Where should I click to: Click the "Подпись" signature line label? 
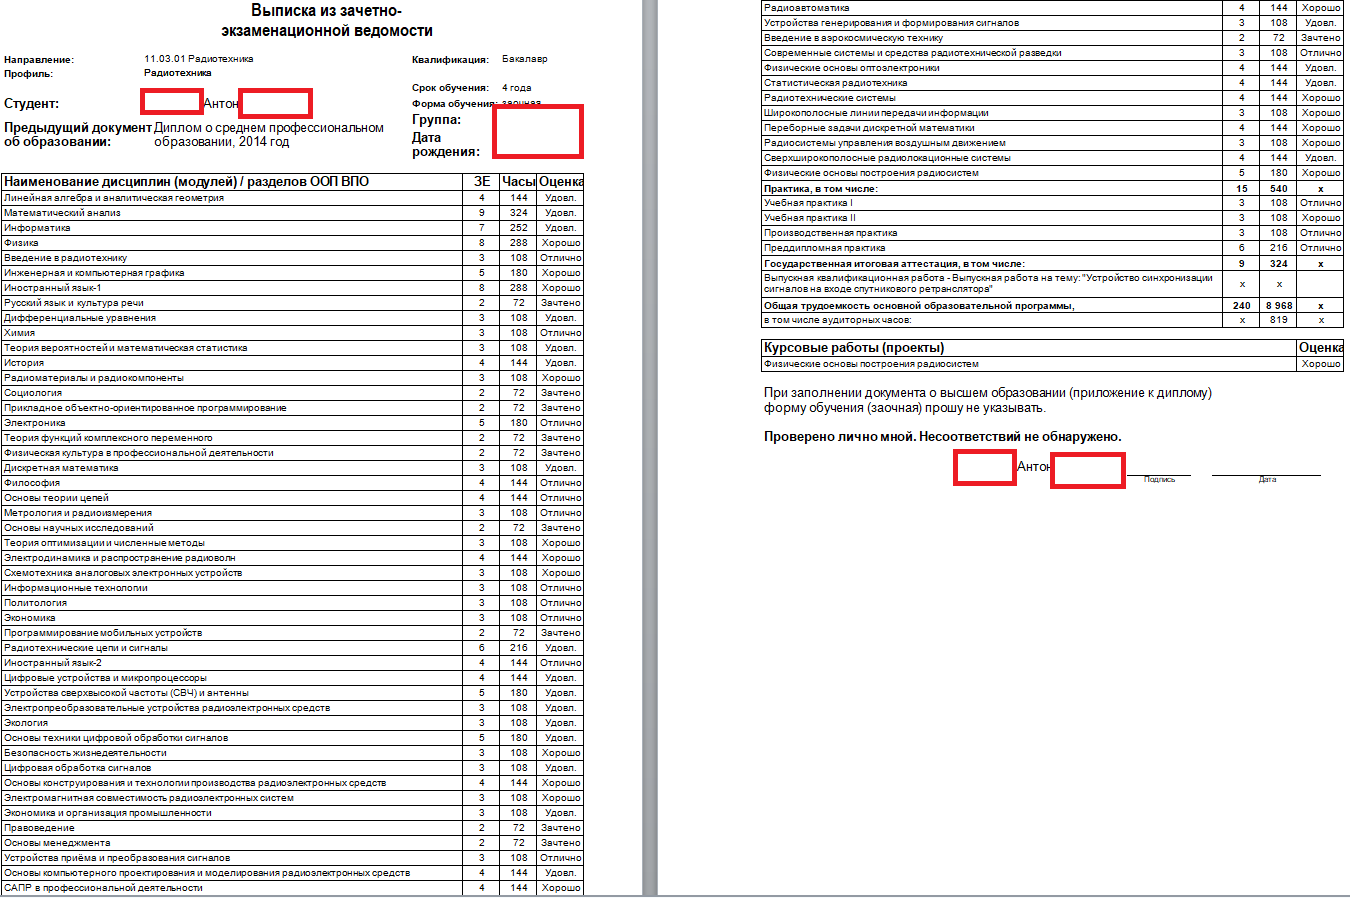coord(1160,480)
